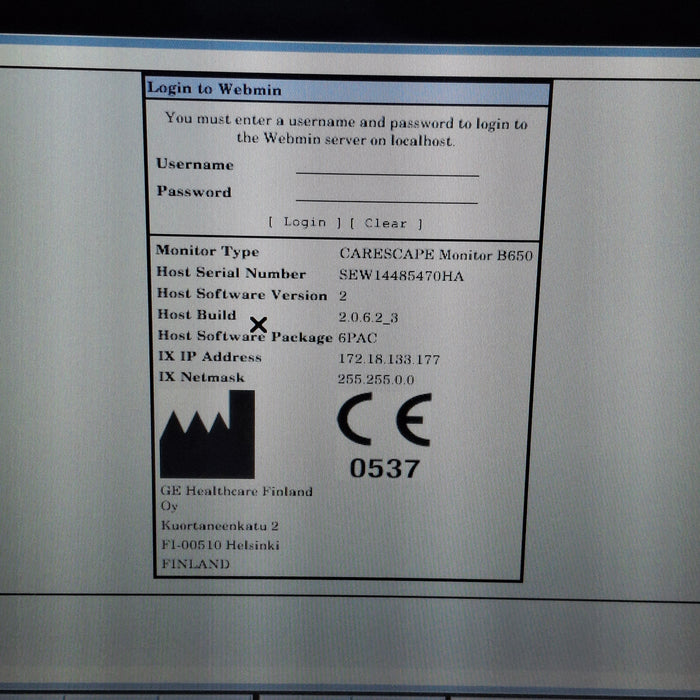Click the 'CARESCAPE Monitor B650' value

[436, 254]
